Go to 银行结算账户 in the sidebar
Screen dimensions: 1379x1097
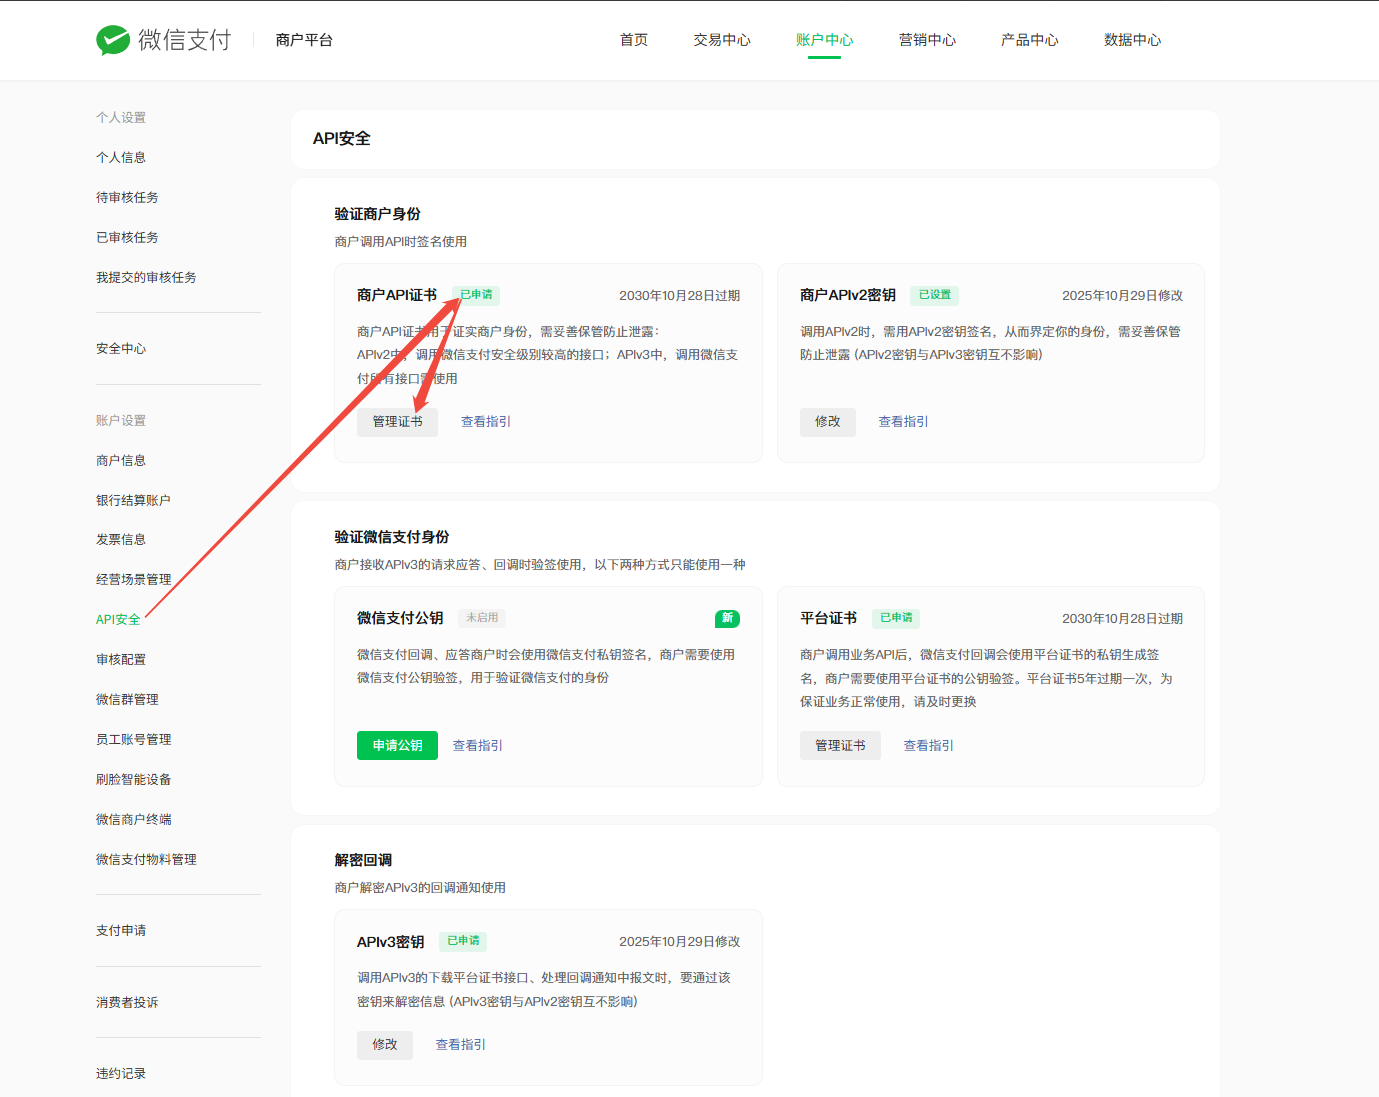[133, 500]
